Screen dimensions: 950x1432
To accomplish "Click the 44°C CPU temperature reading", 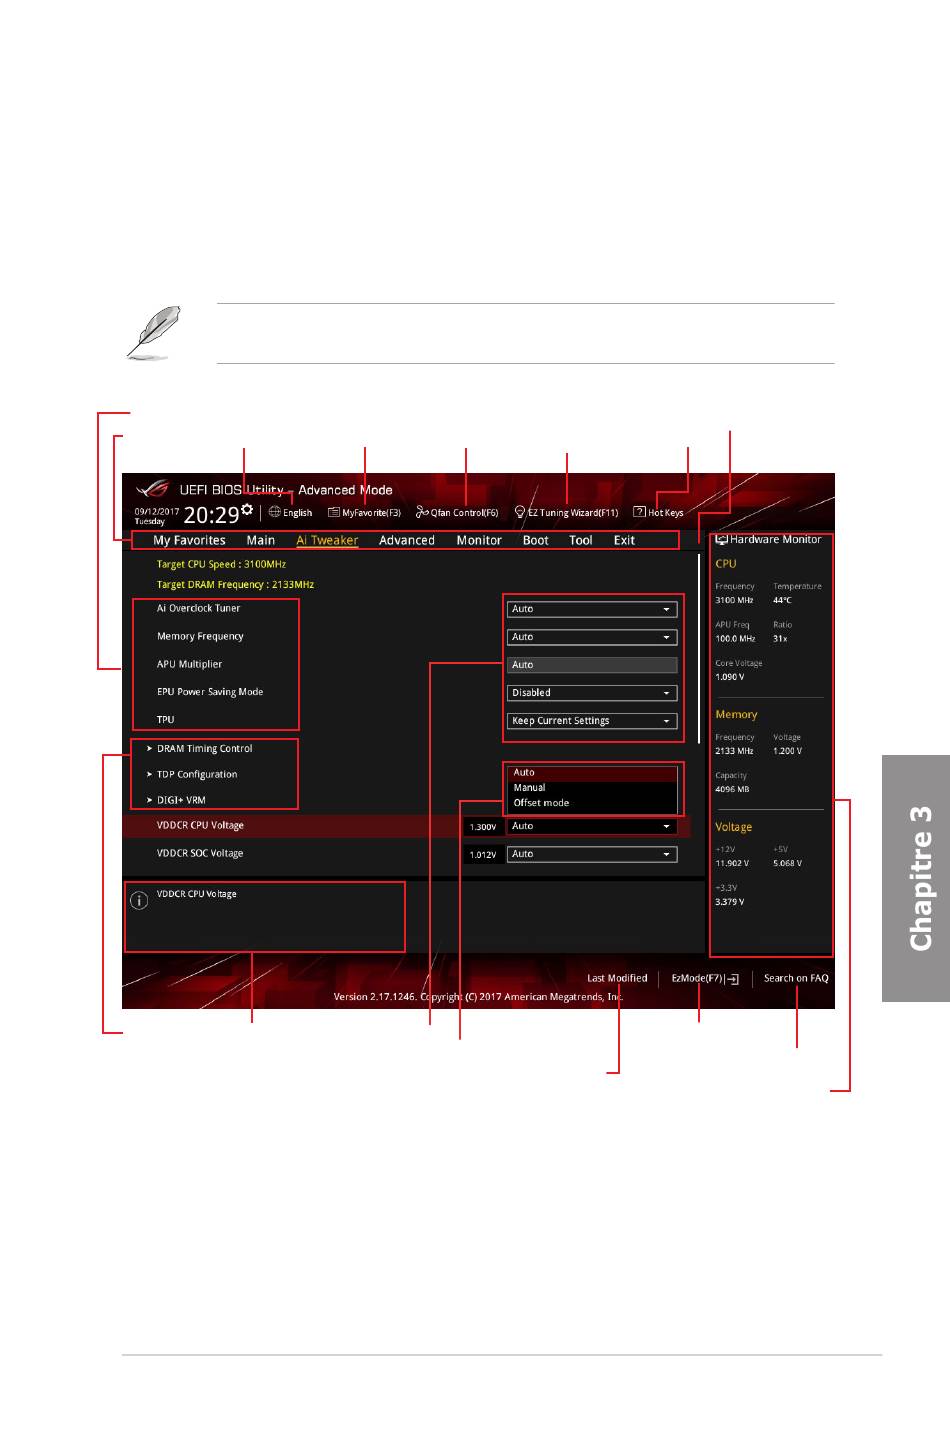I will point(782,601).
